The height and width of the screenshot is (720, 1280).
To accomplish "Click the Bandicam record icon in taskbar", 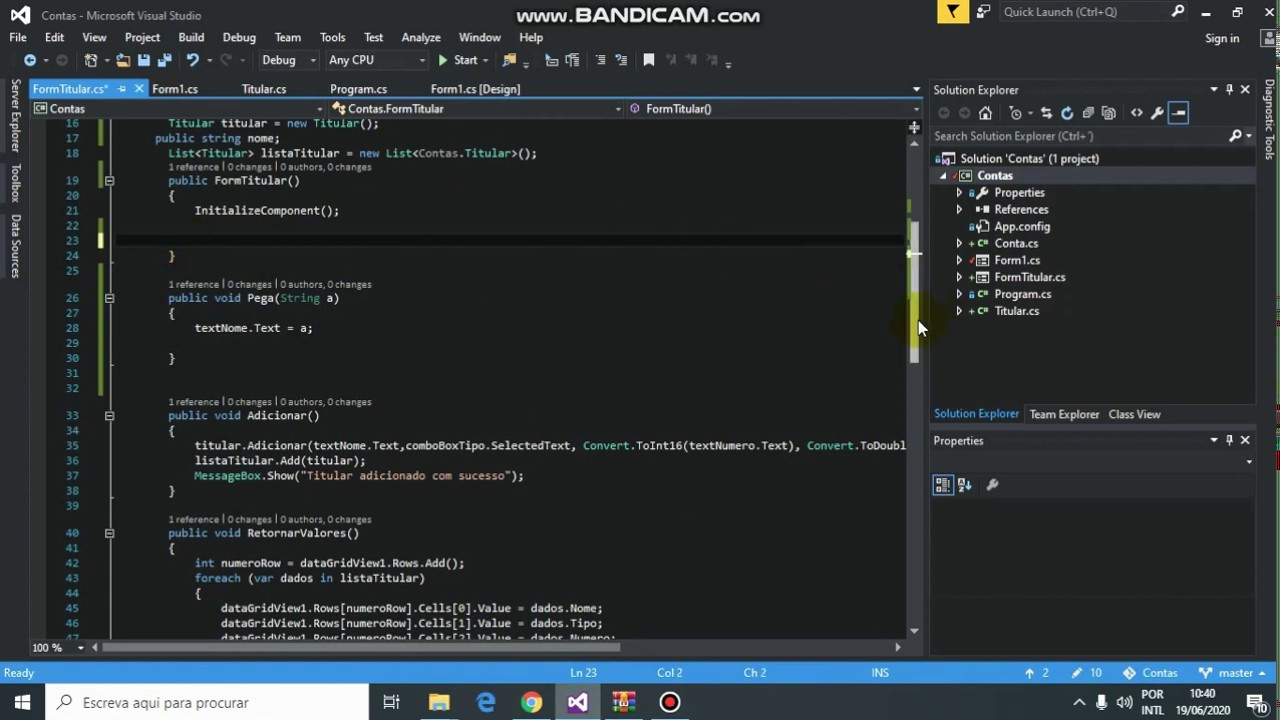I will pyautogui.click(x=670, y=702).
